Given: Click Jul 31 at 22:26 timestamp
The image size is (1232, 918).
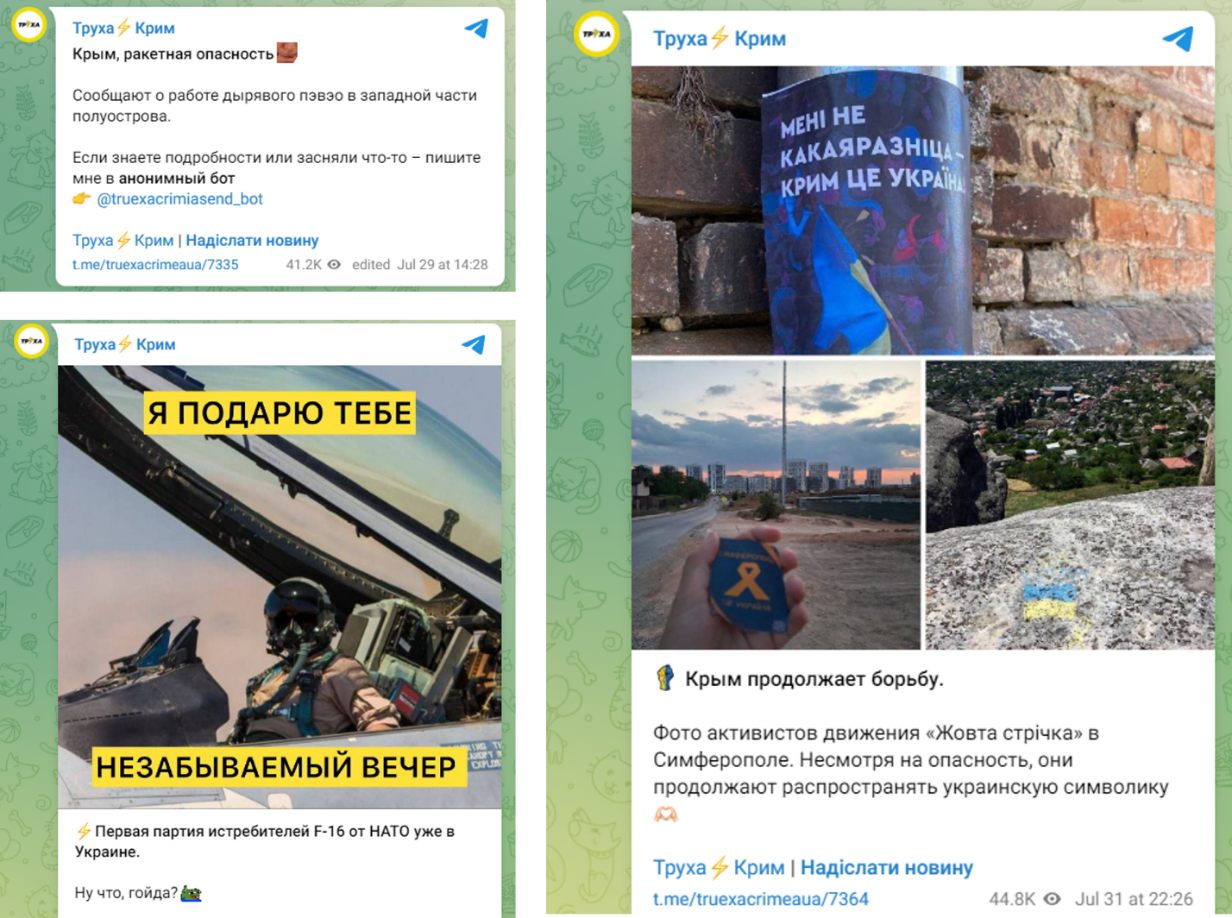Looking at the screenshot, I should (1133, 899).
